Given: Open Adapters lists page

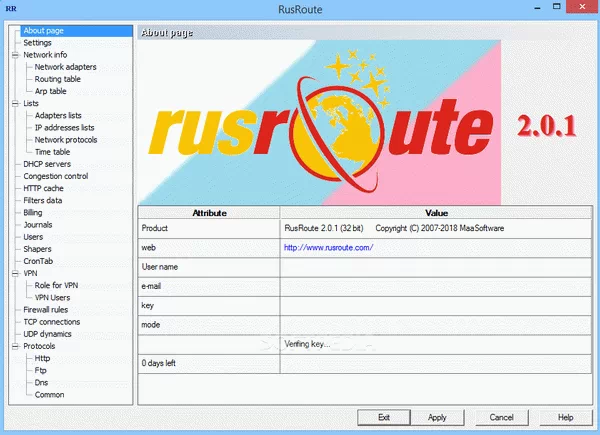Looking at the screenshot, I should pos(58,116).
